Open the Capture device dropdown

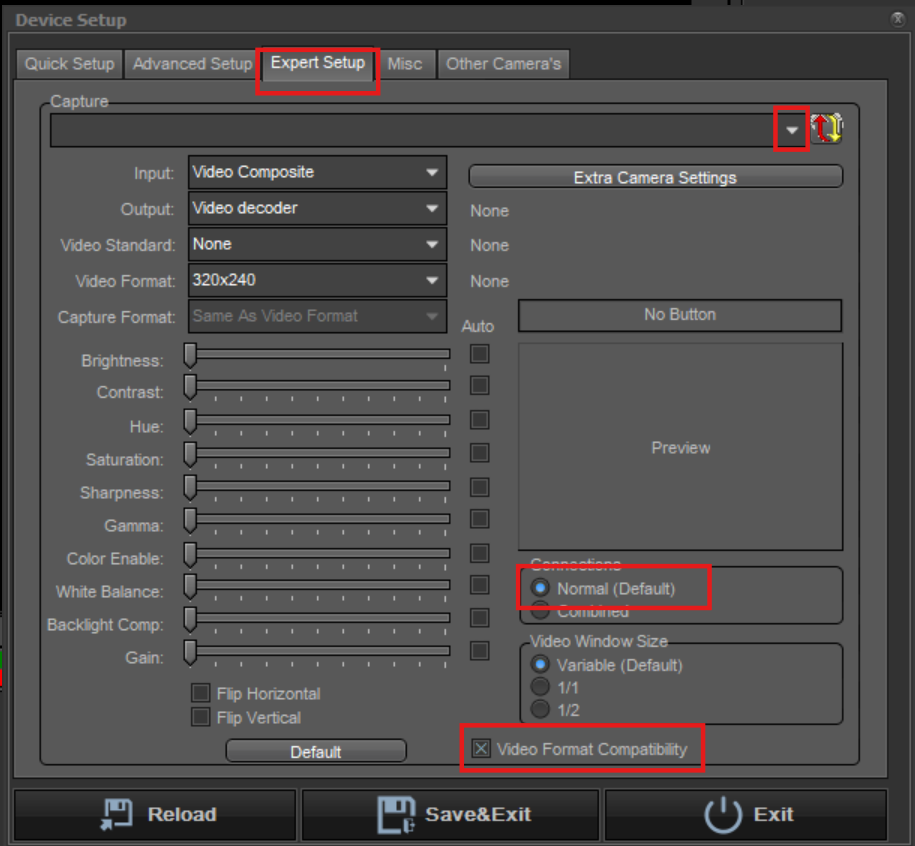pos(792,129)
